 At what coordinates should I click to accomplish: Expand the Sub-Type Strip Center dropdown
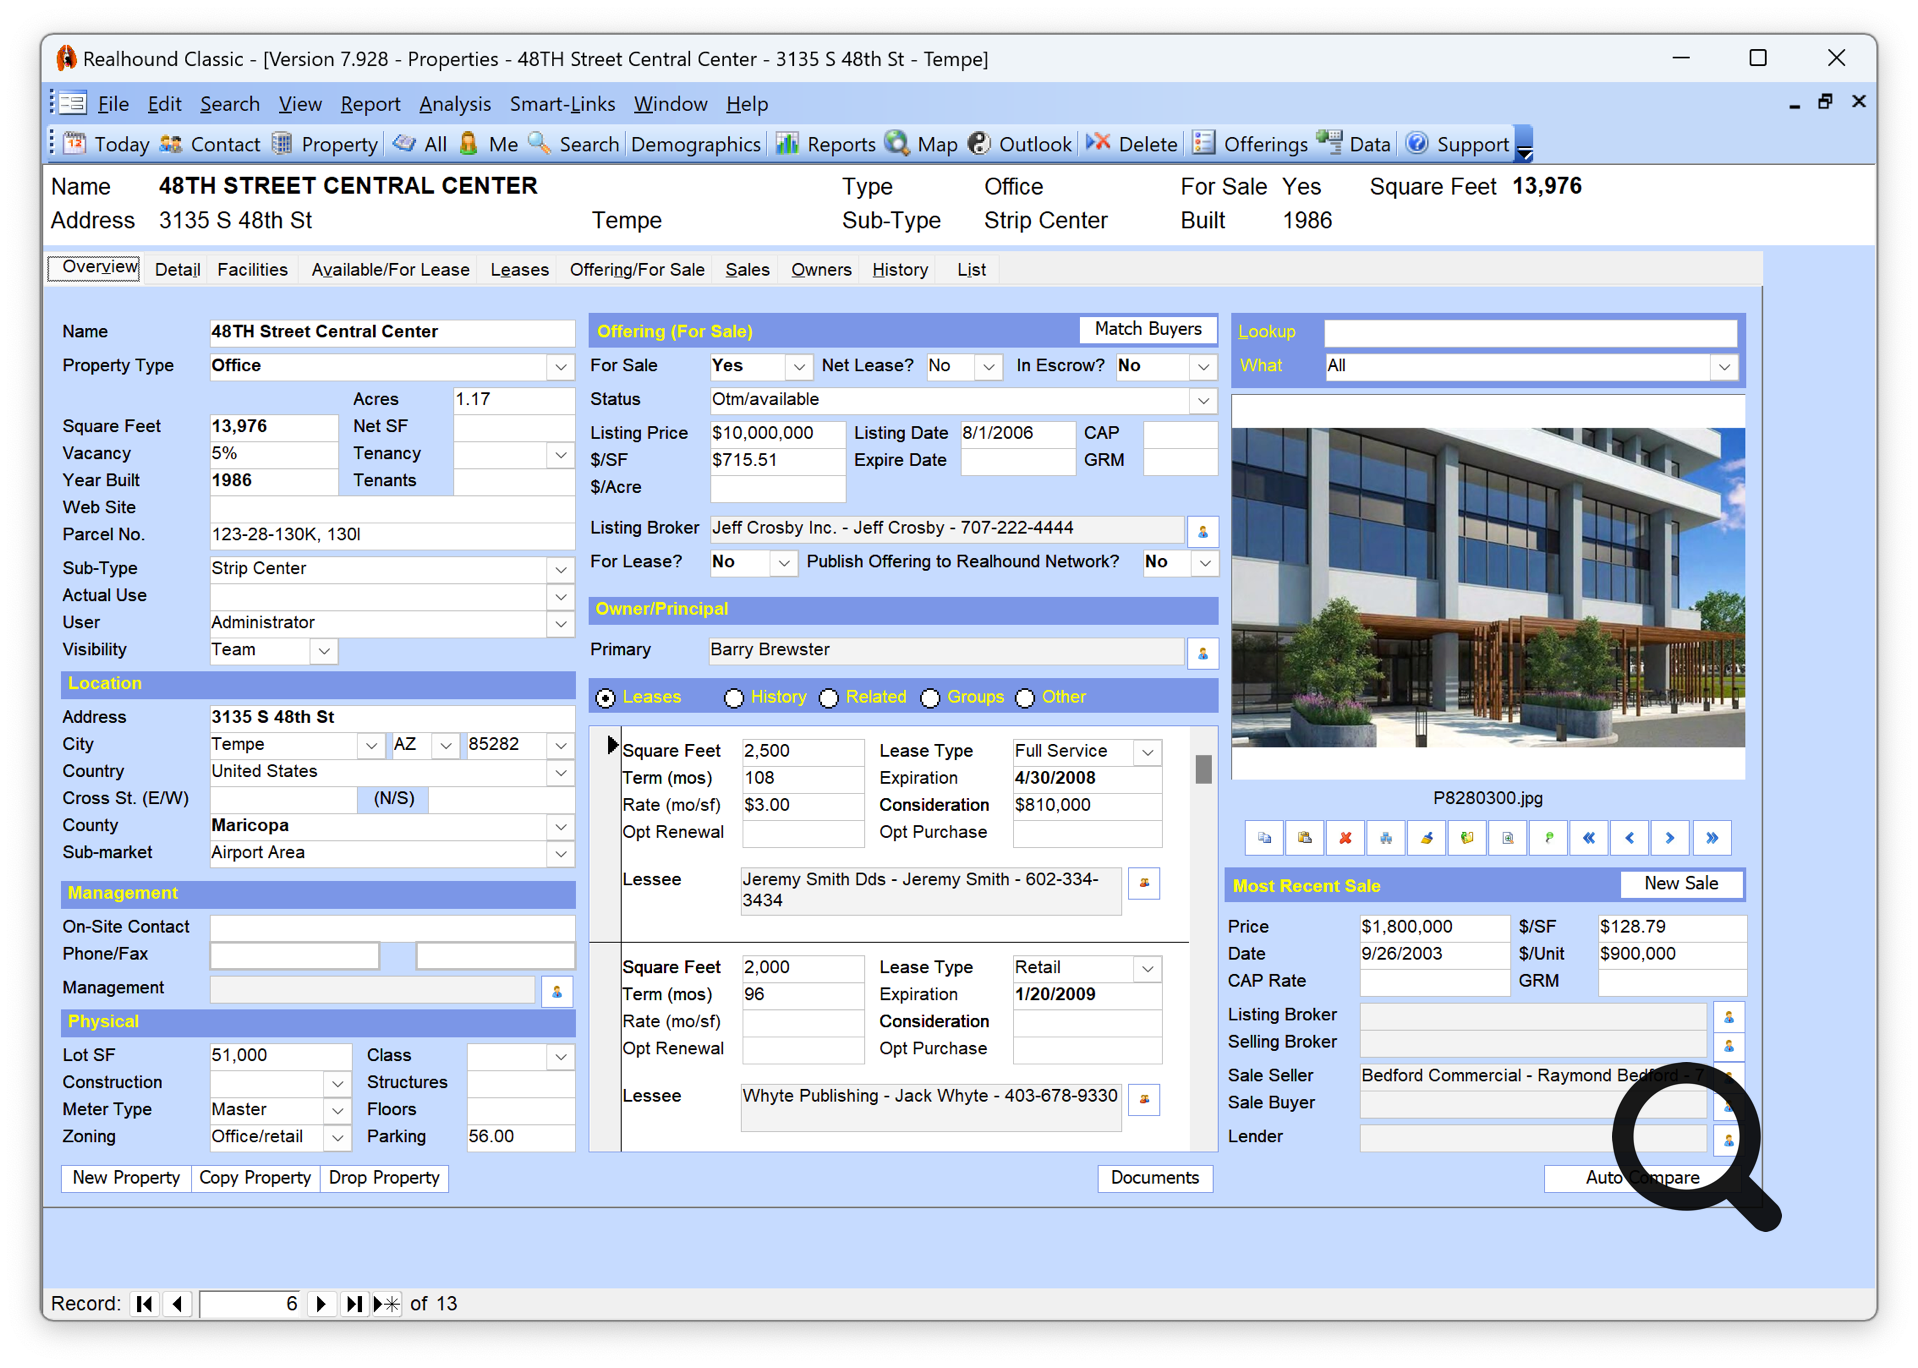tap(561, 570)
